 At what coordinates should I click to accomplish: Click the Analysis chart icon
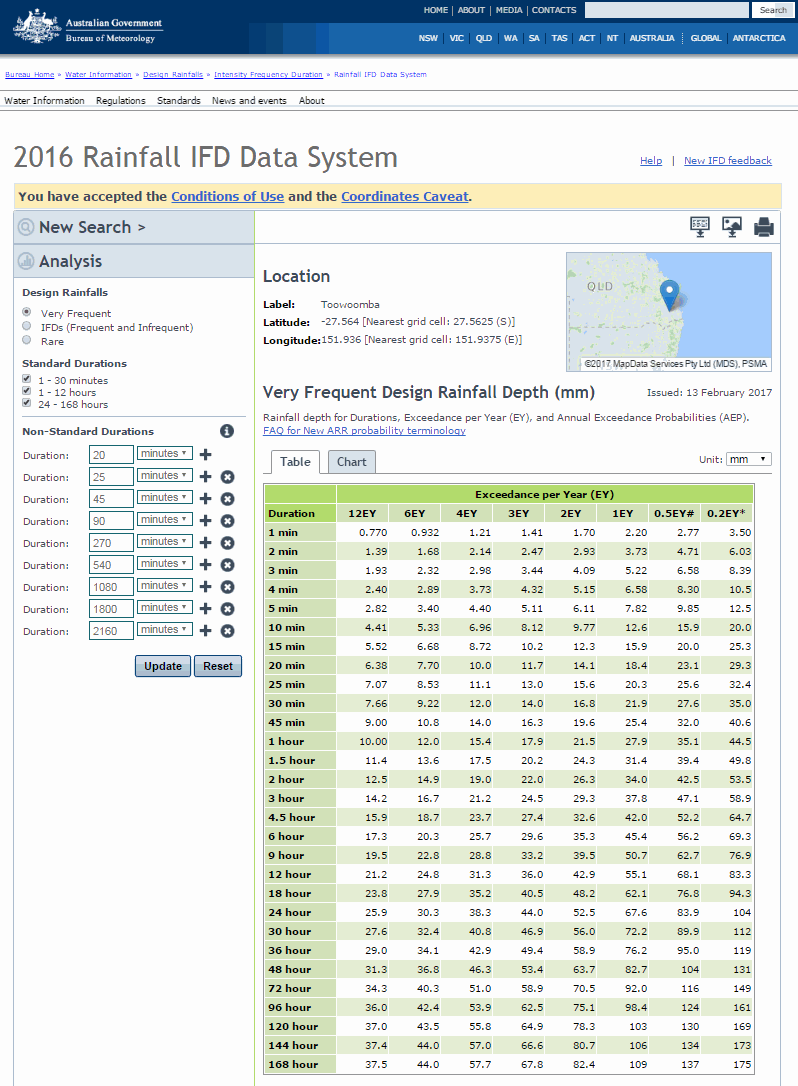pos(26,261)
